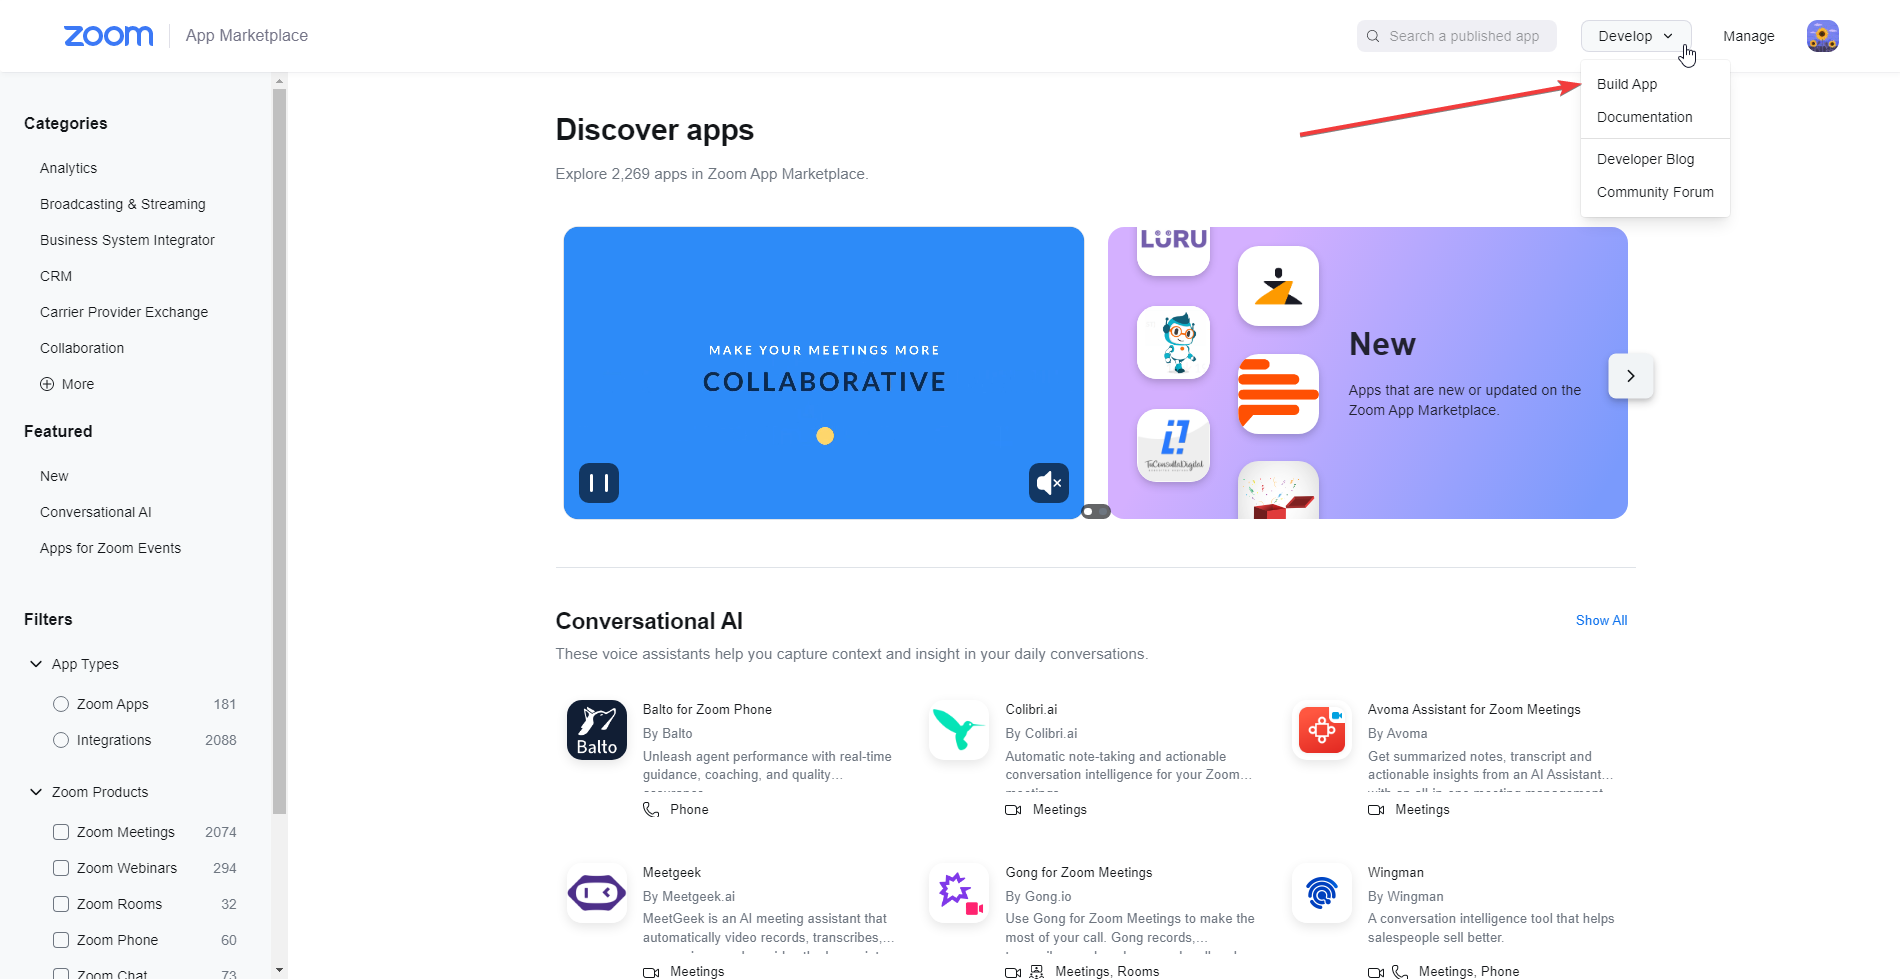Click the Search a published app field
This screenshot has width=1900, height=979.
pyautogui.click(x=1456, y=36)
